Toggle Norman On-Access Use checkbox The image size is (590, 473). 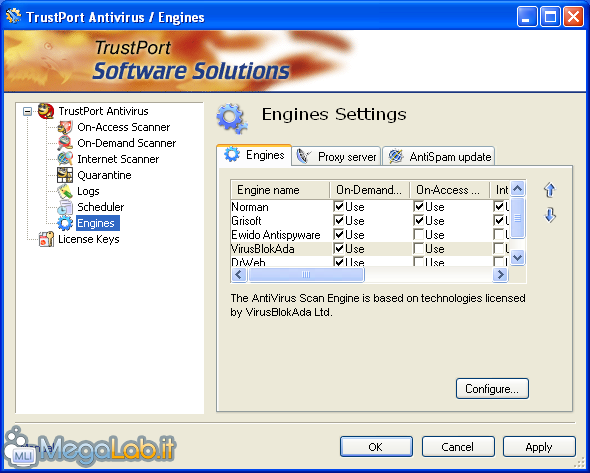pos(419,206)
